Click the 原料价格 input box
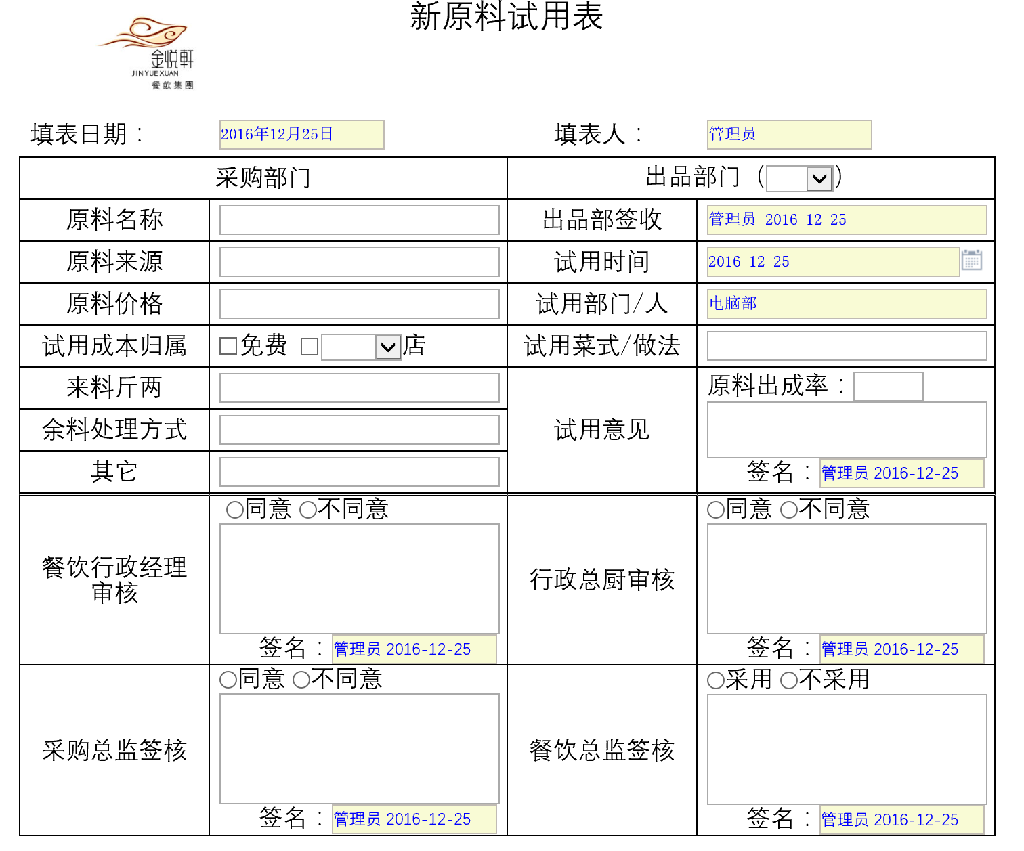This screenshot has height=851, width=1024. click(x=359, y=304)
